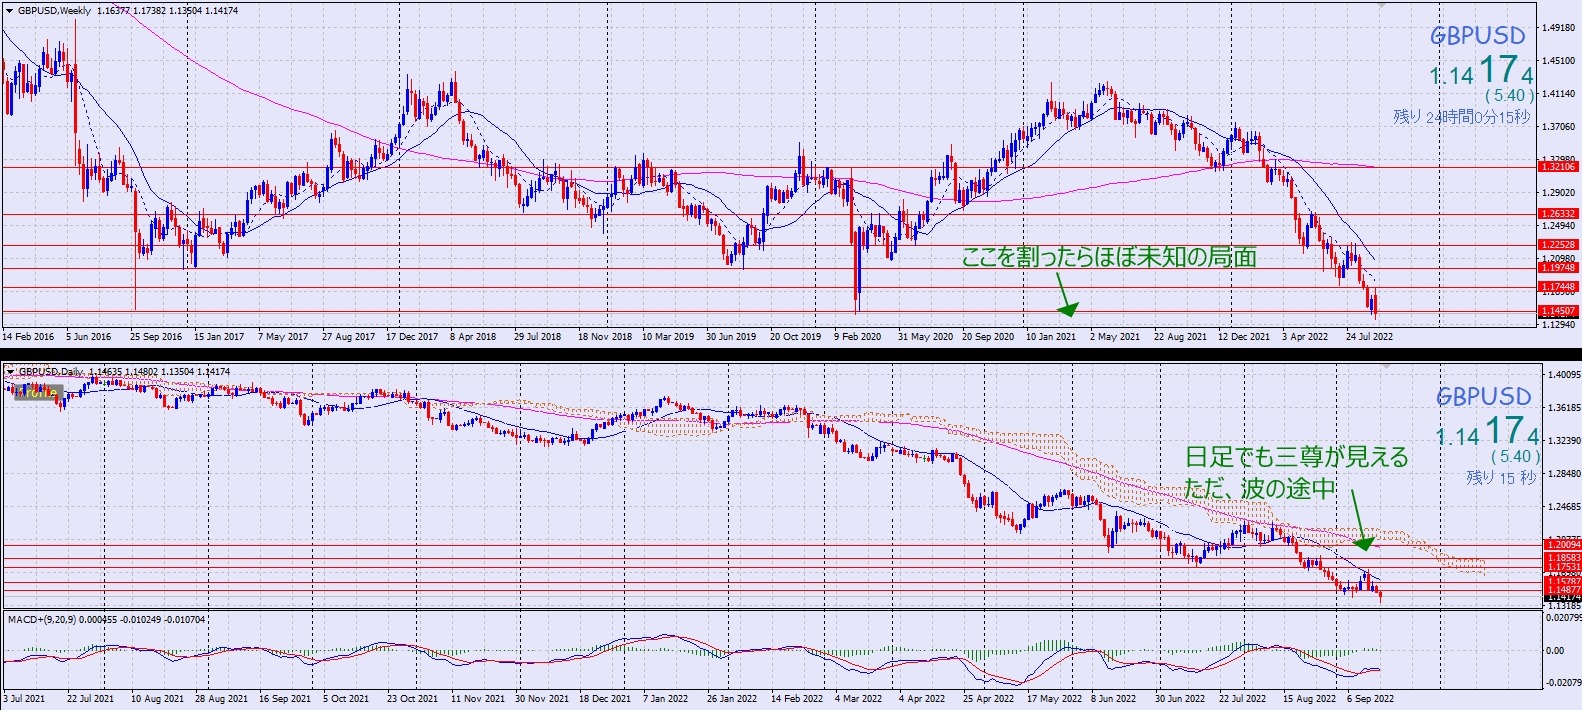Click the chart shift triangle on Daily chart
Image resolution: width=1582 pixels, height=710 pixels.
pyautogui.click(x=1386, y=366)
